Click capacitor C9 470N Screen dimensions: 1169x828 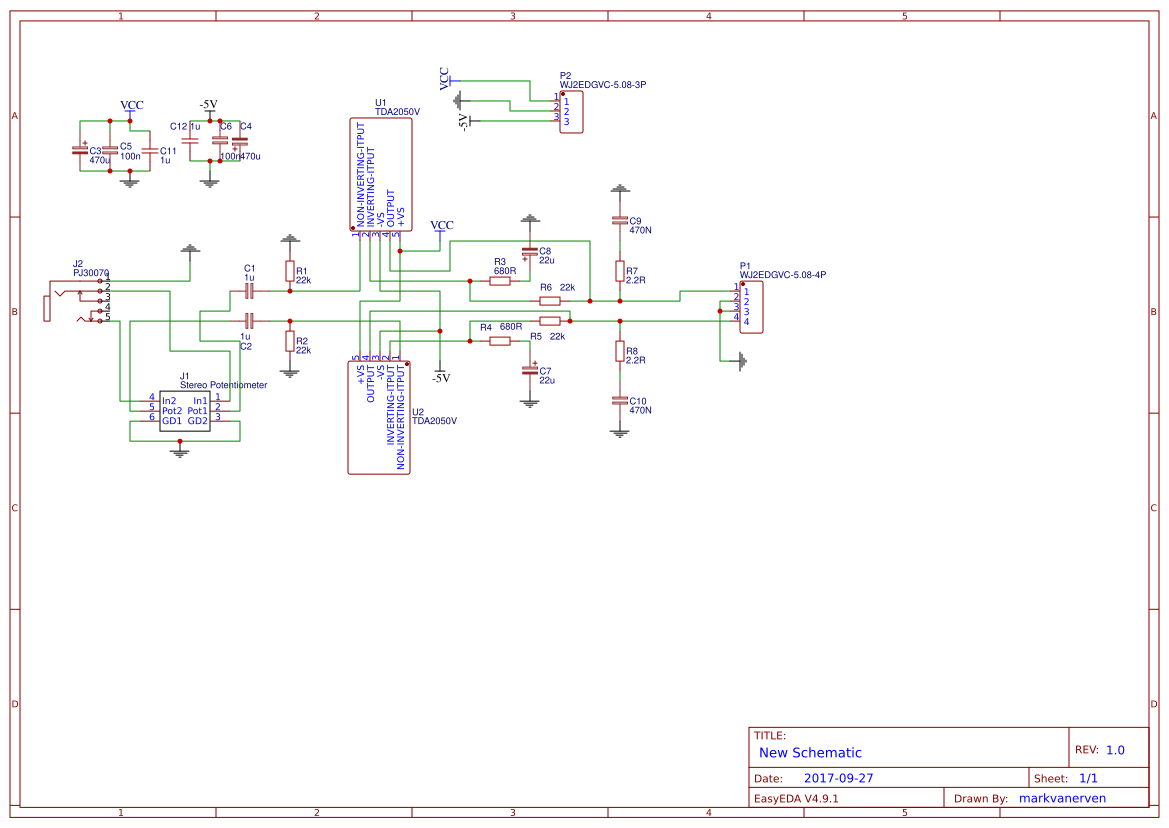coord(621,222)
